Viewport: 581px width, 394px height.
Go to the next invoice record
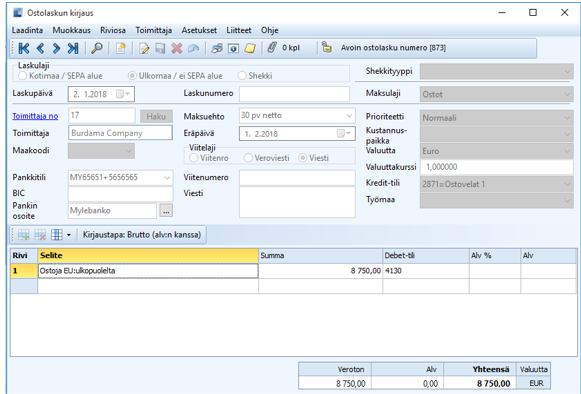[56, 48]
